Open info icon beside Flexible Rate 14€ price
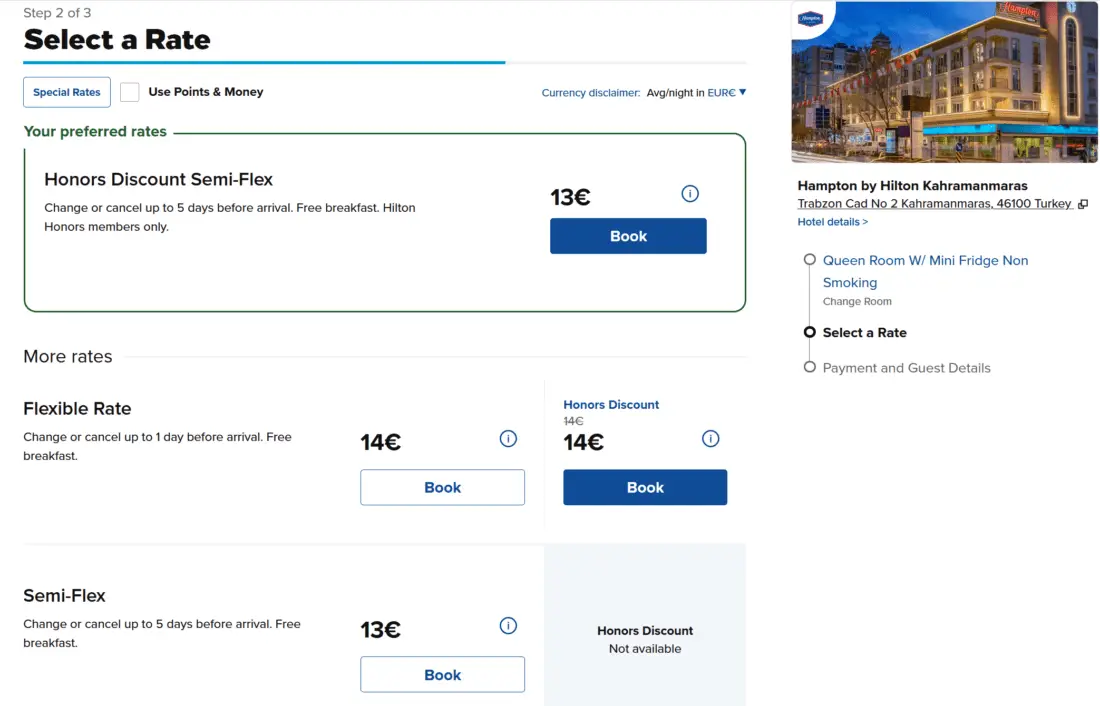The image size is (1100, 706). pyautogui.click(x=508, y=438)
